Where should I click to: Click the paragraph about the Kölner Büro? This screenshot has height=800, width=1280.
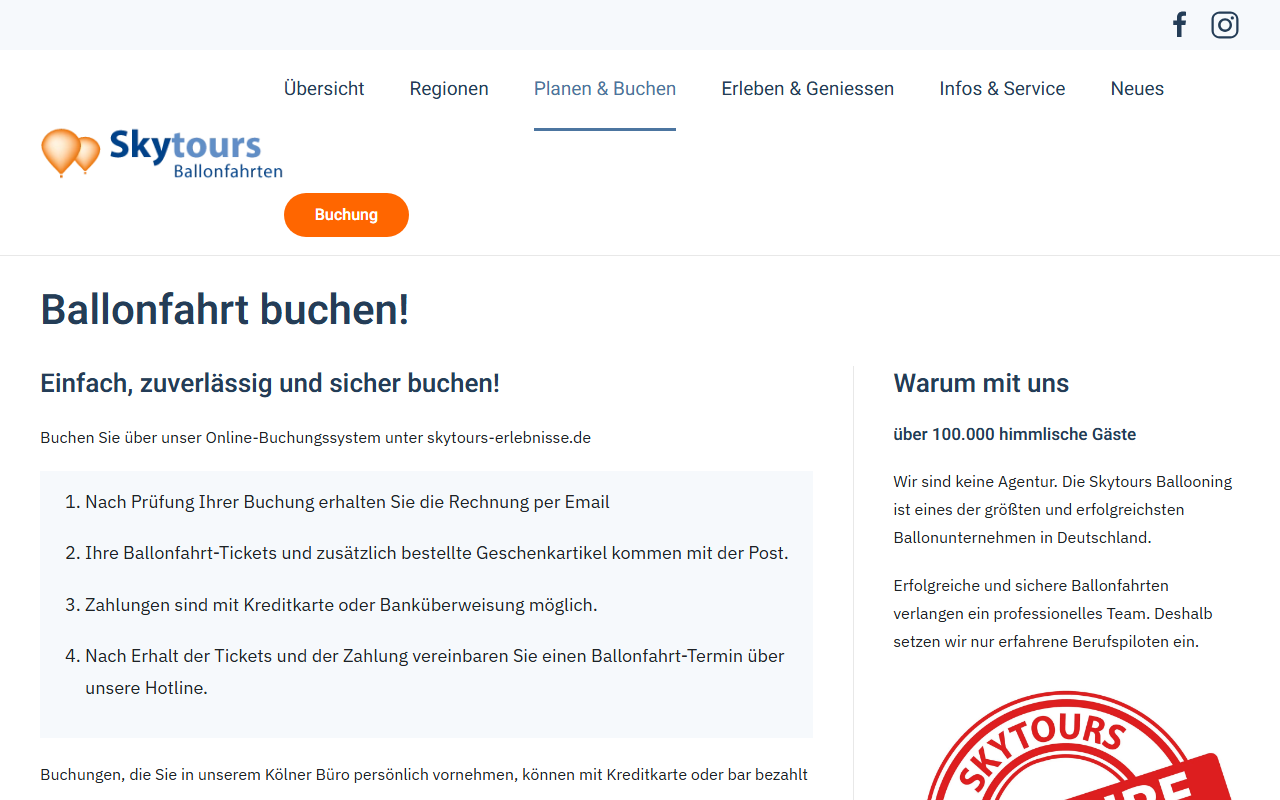[424, 775]
